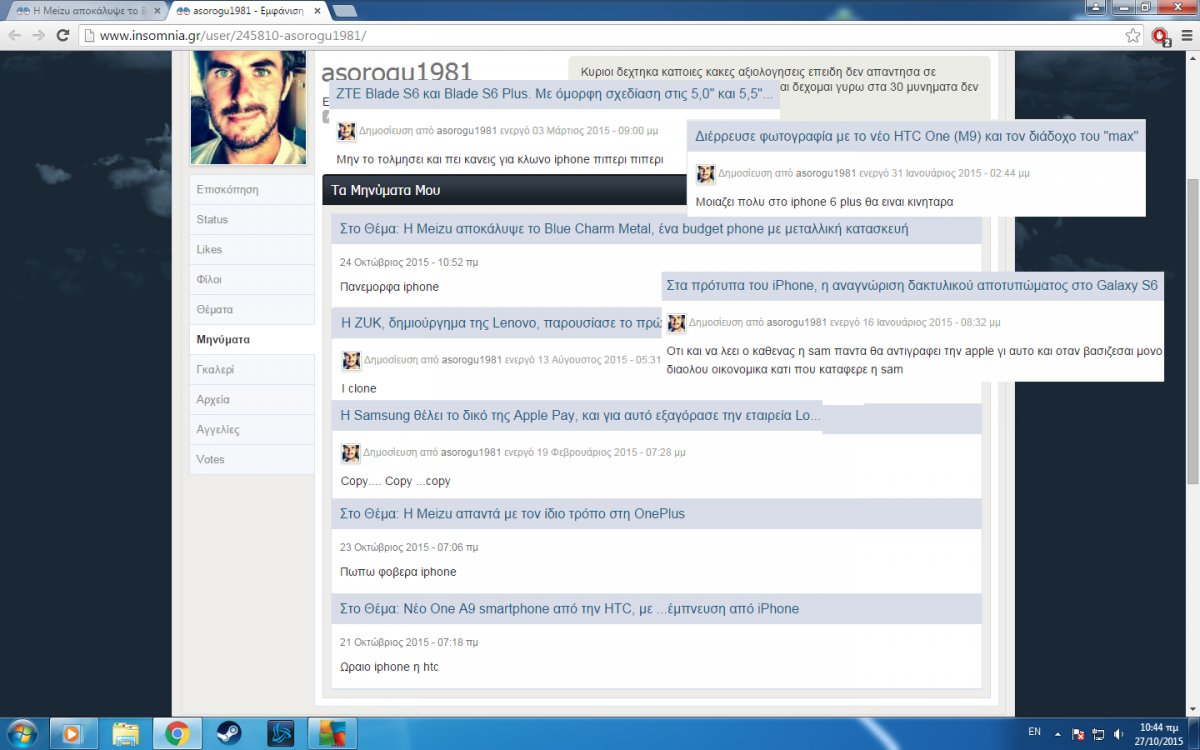Click the insomnia.gr address bar
This screenshot has width=1200, height=750.
pos(600,35)
